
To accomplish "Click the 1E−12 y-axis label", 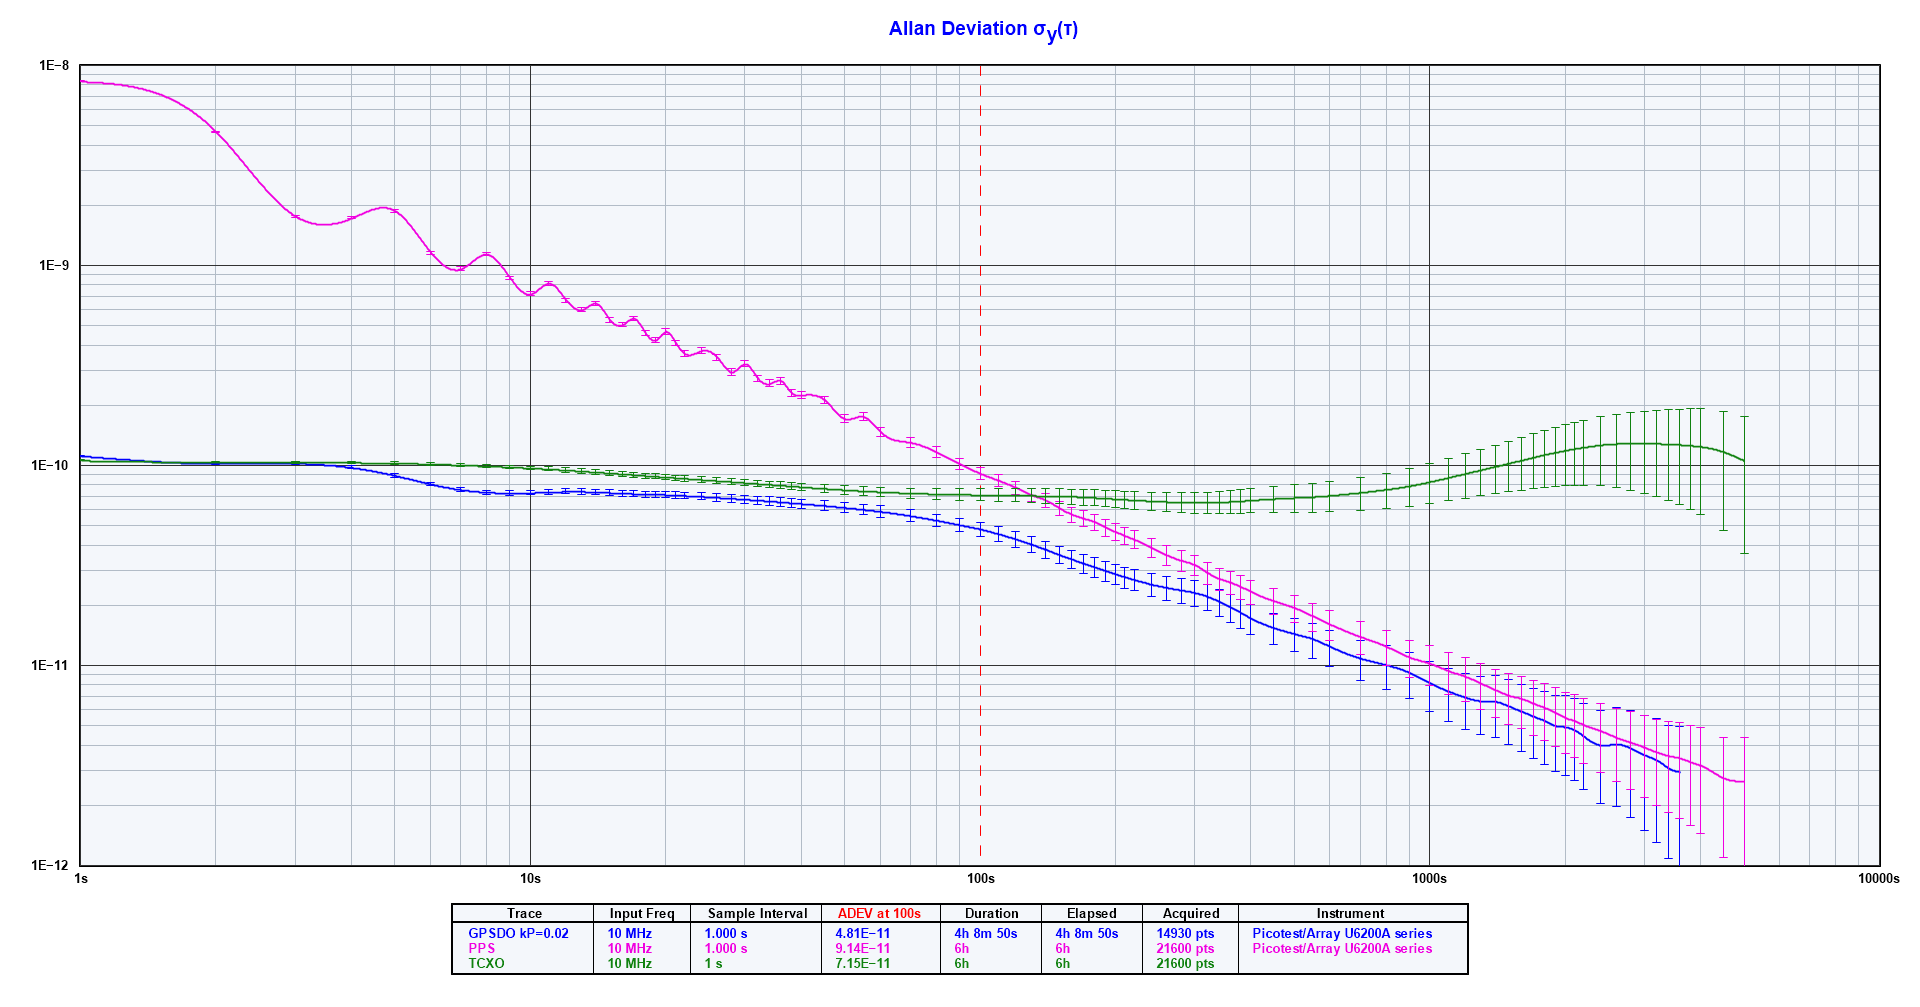I will (50, 866).
